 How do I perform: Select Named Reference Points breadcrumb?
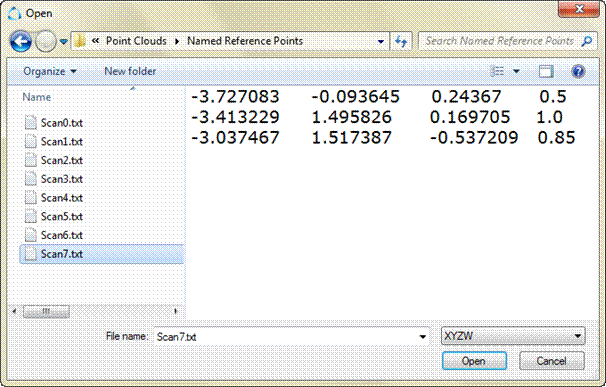[245, 41]
